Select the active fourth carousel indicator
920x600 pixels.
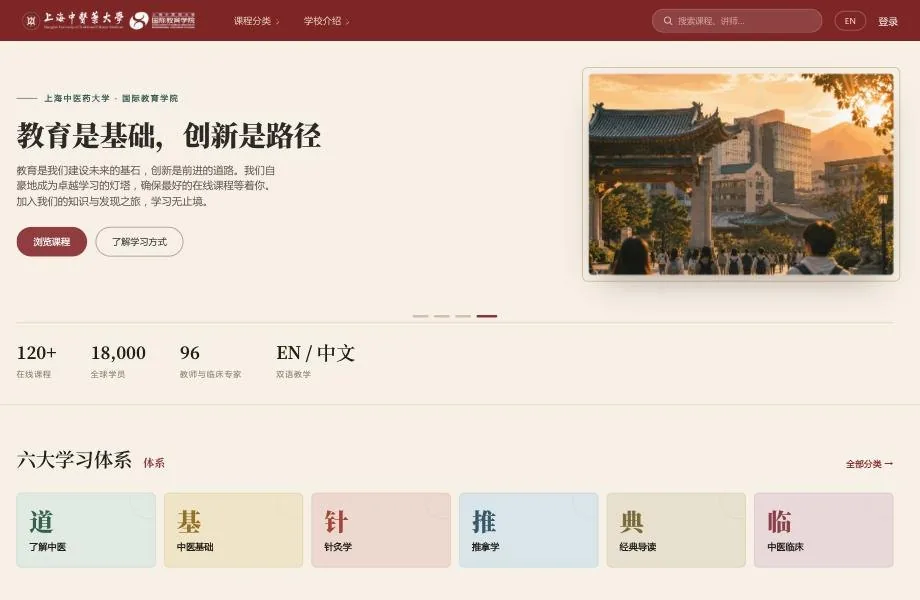[x=486, y=316]
